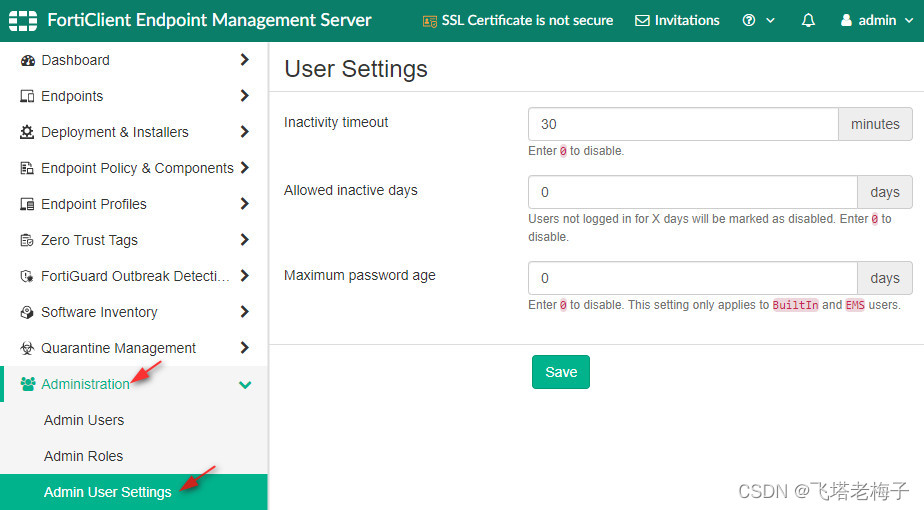924x510 pixels.
Task: Expand the Zero Trust Tags chevron
Action: pyautogui.click(x=245, y=239)
